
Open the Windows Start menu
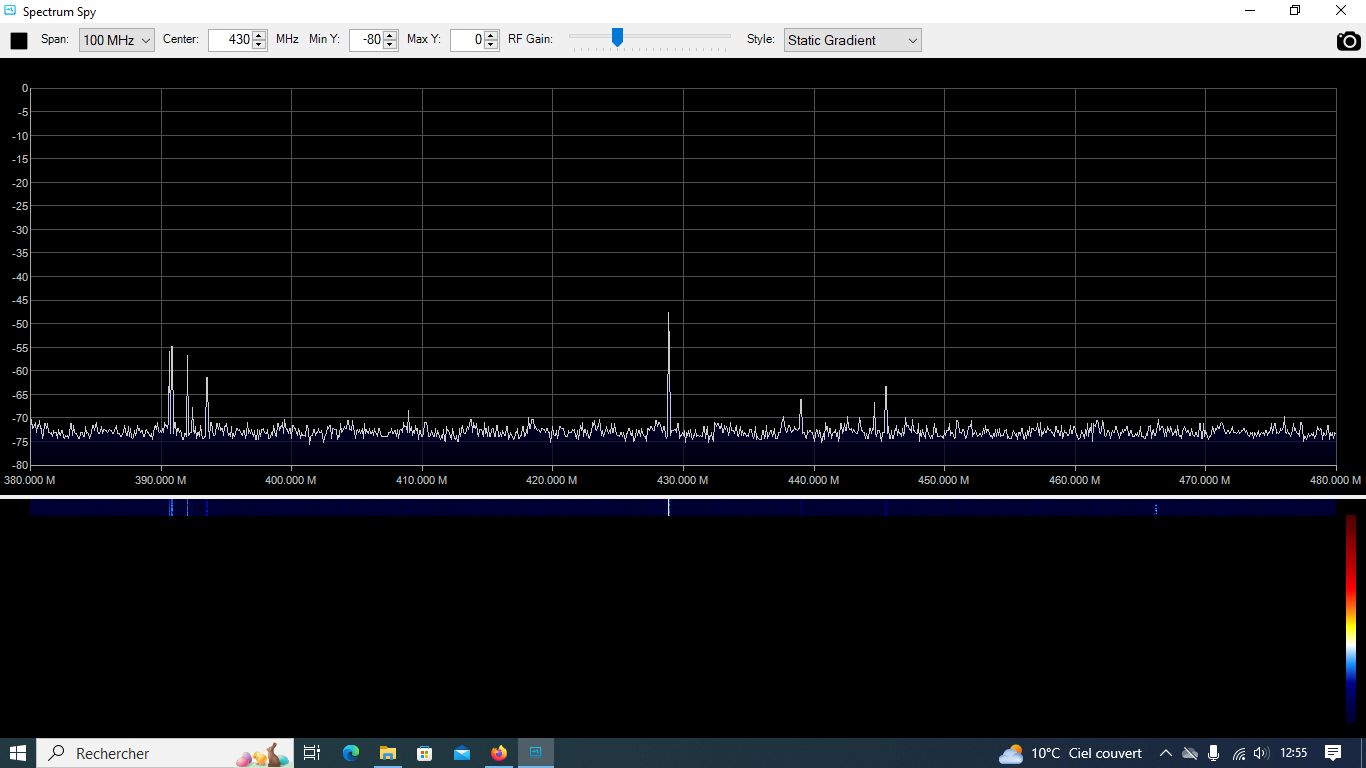(x=18, y=753)
